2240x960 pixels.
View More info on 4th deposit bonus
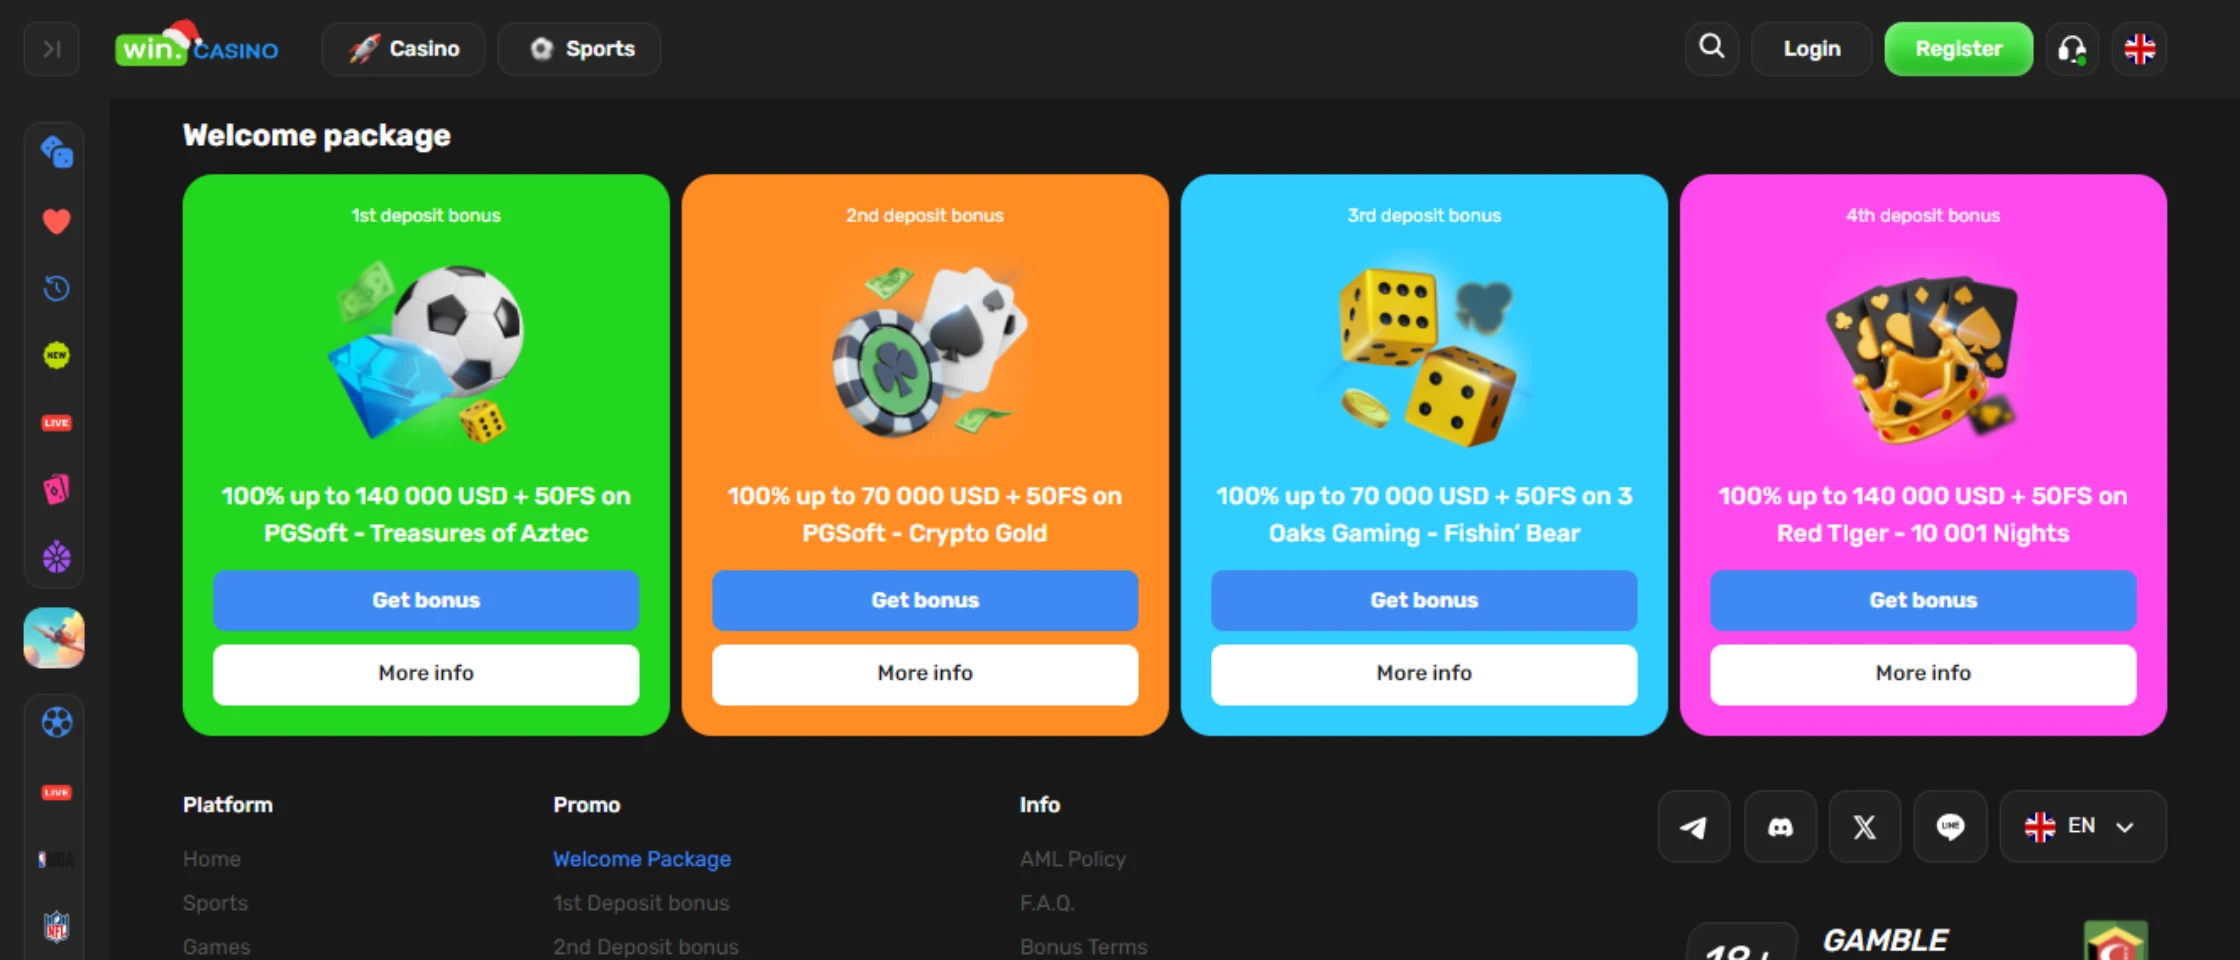pos(1923,673)
